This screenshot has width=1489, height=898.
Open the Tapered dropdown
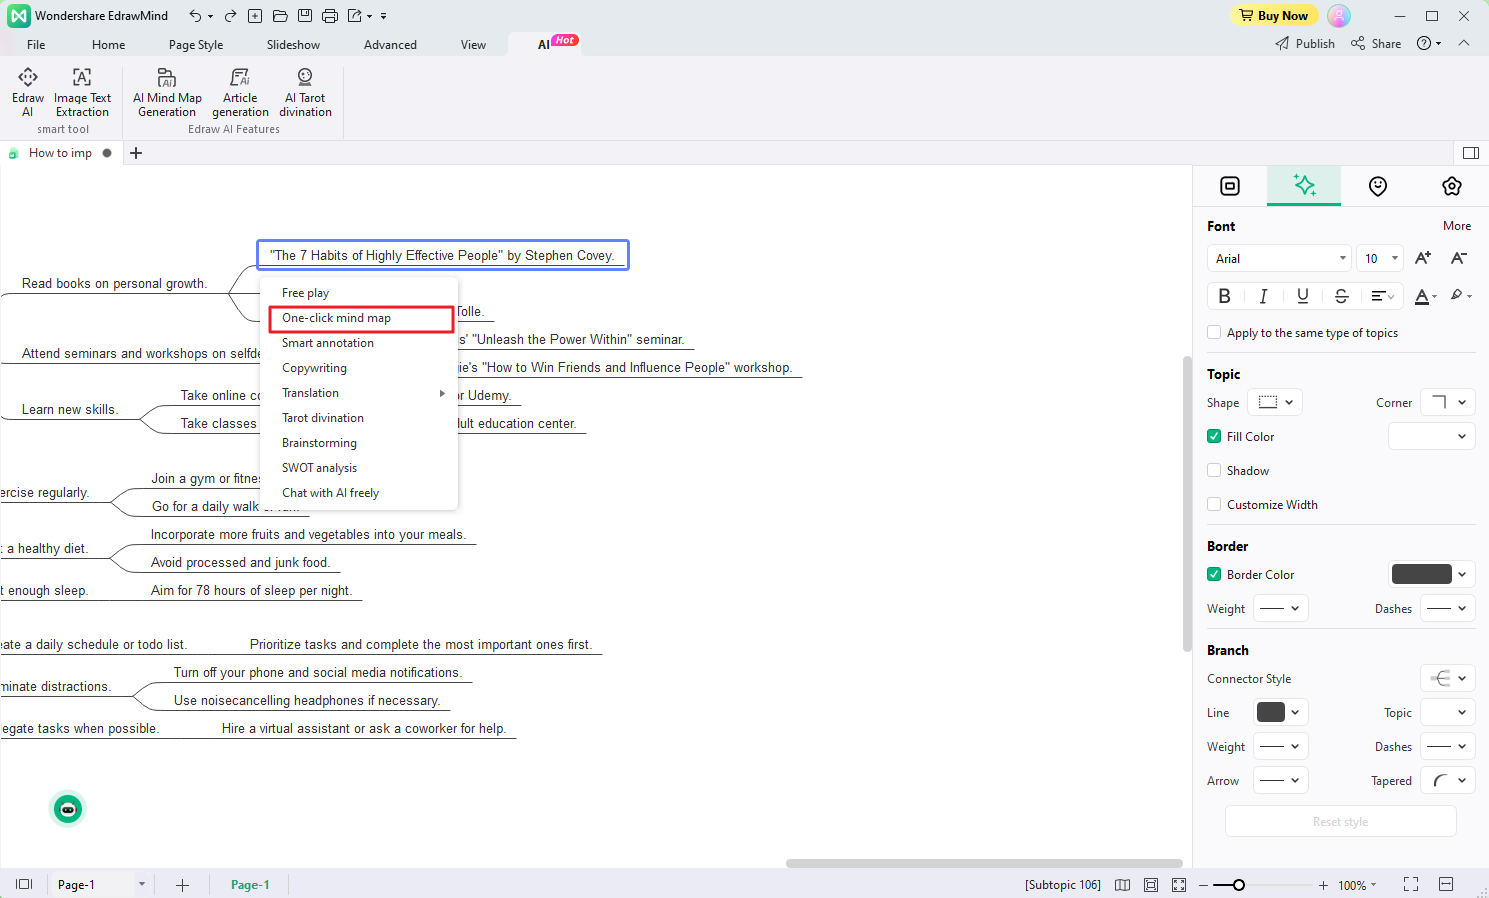[x=1448, y=780]
